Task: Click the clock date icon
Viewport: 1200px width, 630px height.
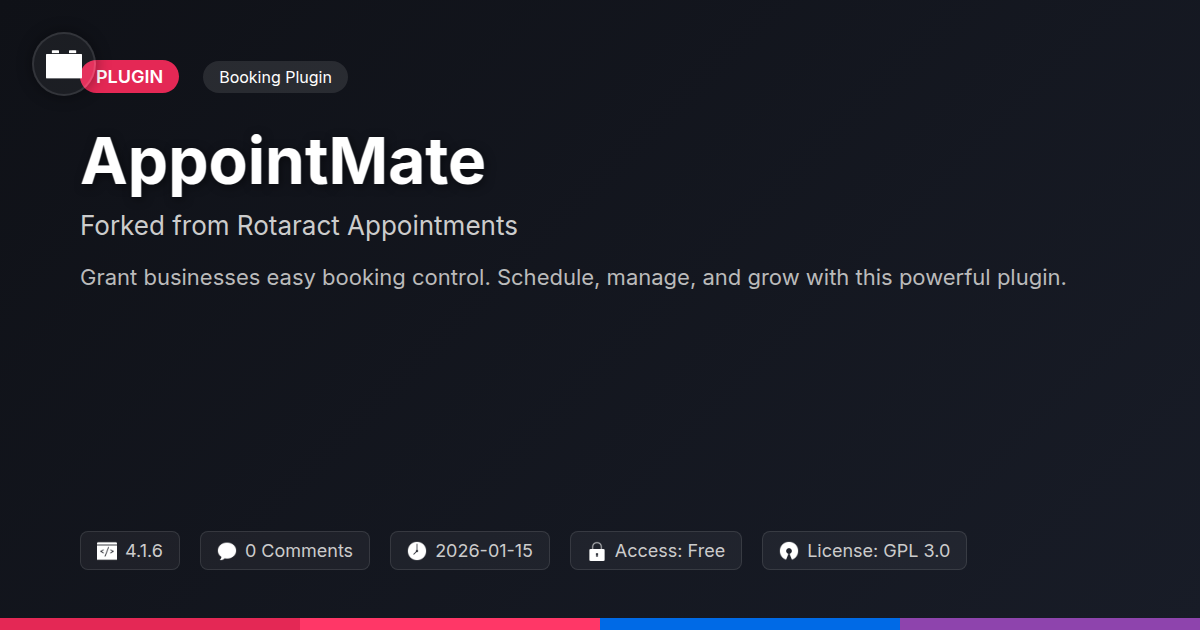Action: 417,551
